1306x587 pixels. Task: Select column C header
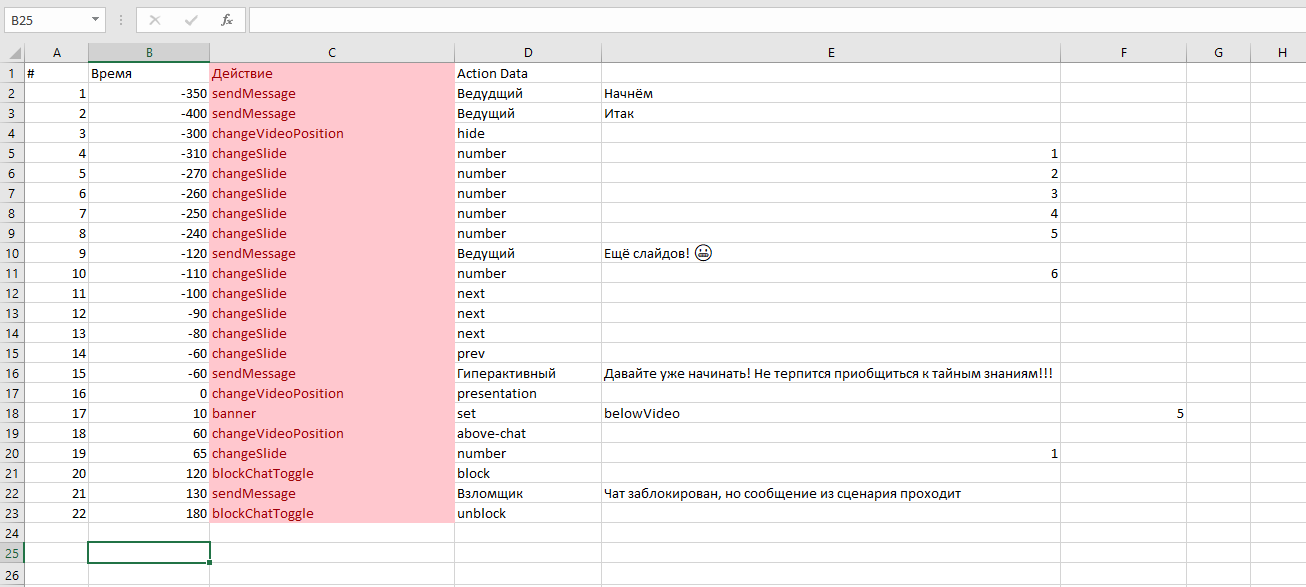pyautogui.click(x=331, y=53)
